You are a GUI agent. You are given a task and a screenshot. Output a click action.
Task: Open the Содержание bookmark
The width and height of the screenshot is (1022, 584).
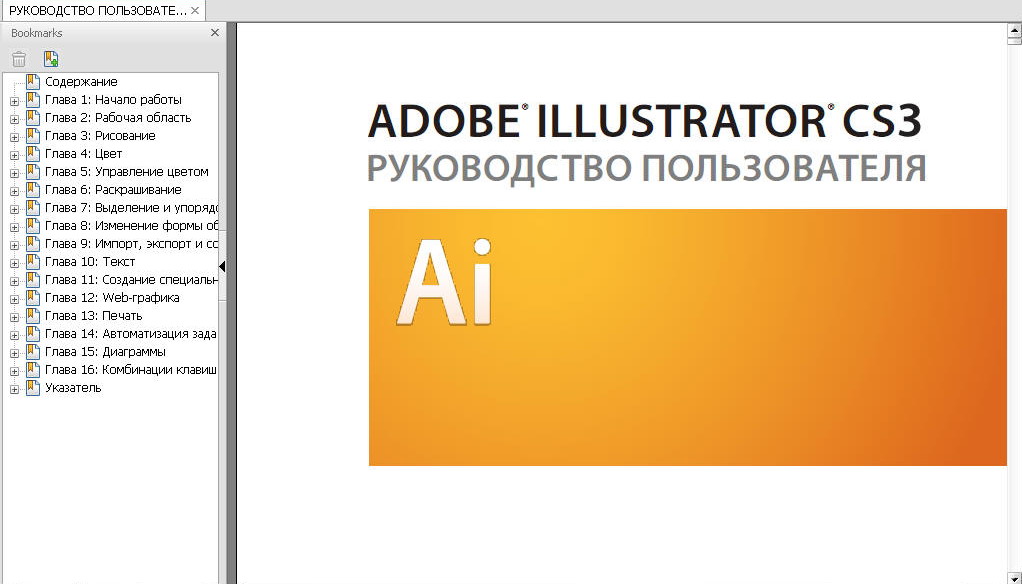pos(81,81)
